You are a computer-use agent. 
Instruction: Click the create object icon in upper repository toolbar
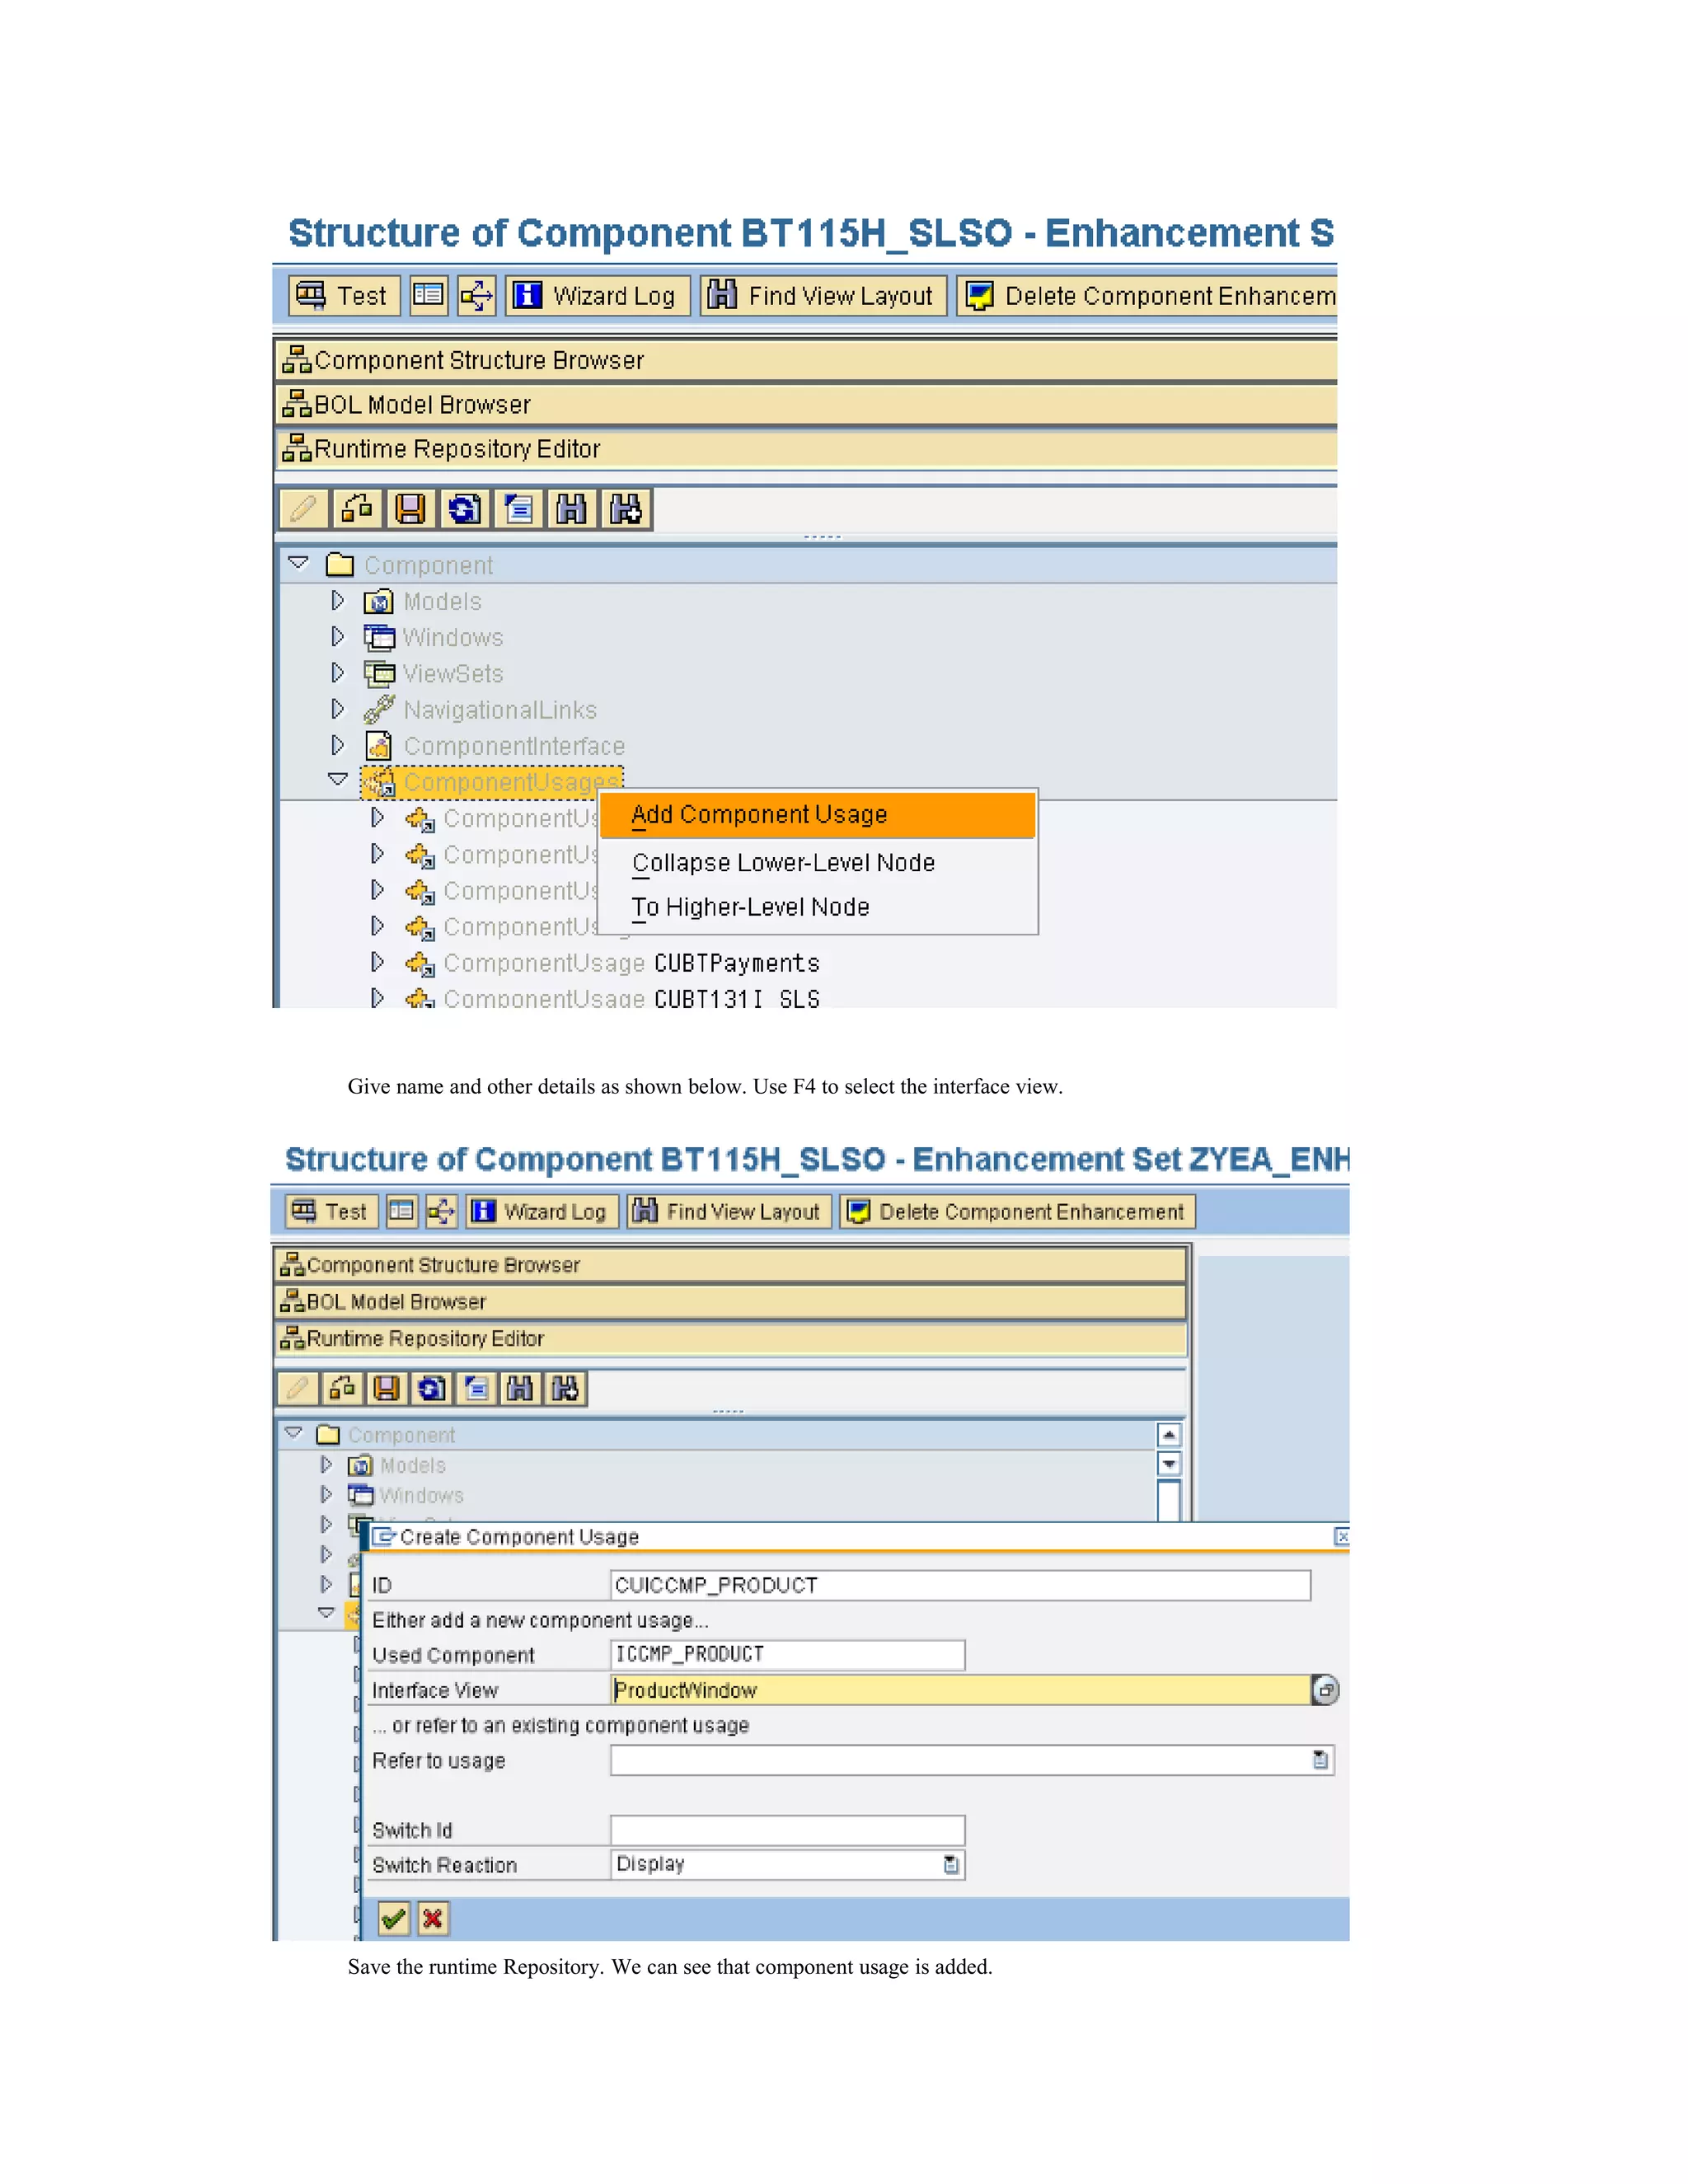[357, 509]
